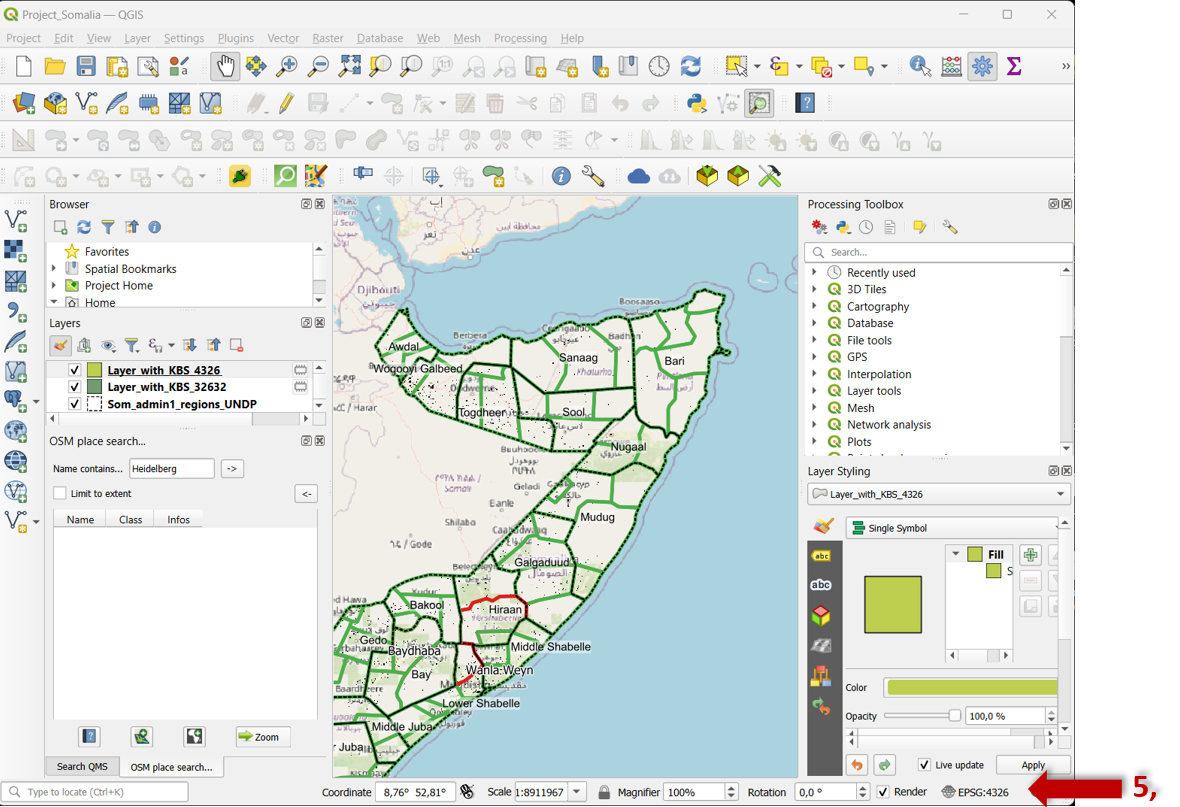The height and width of the screenshot is (807, 1180).
Task: Expand the Network analysis toolbox group
Action: [814, 425]
